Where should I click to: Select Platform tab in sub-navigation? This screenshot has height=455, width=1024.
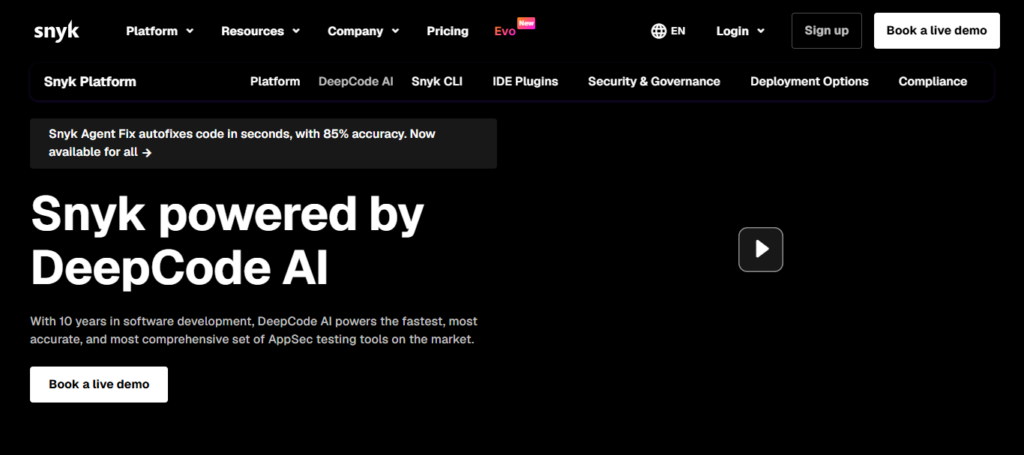275,82
